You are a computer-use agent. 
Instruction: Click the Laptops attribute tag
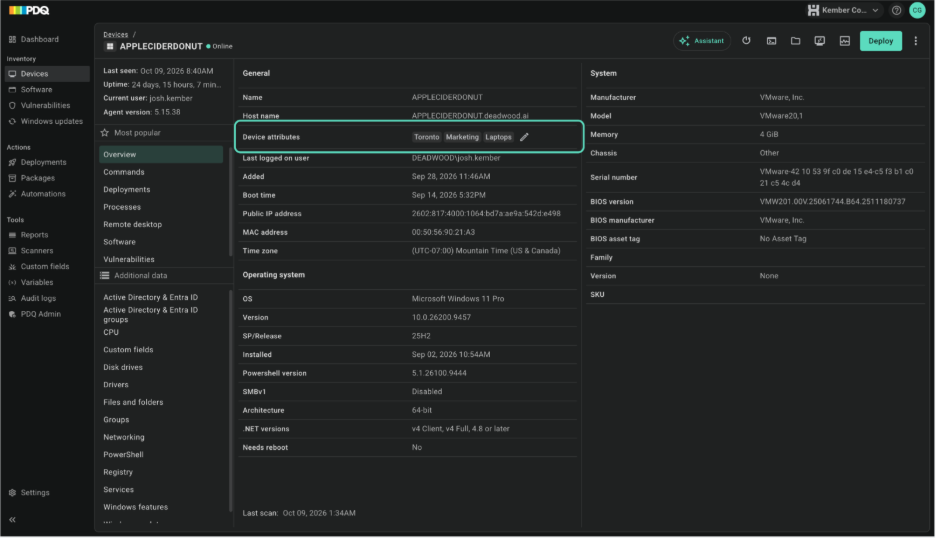click(498, 137)
